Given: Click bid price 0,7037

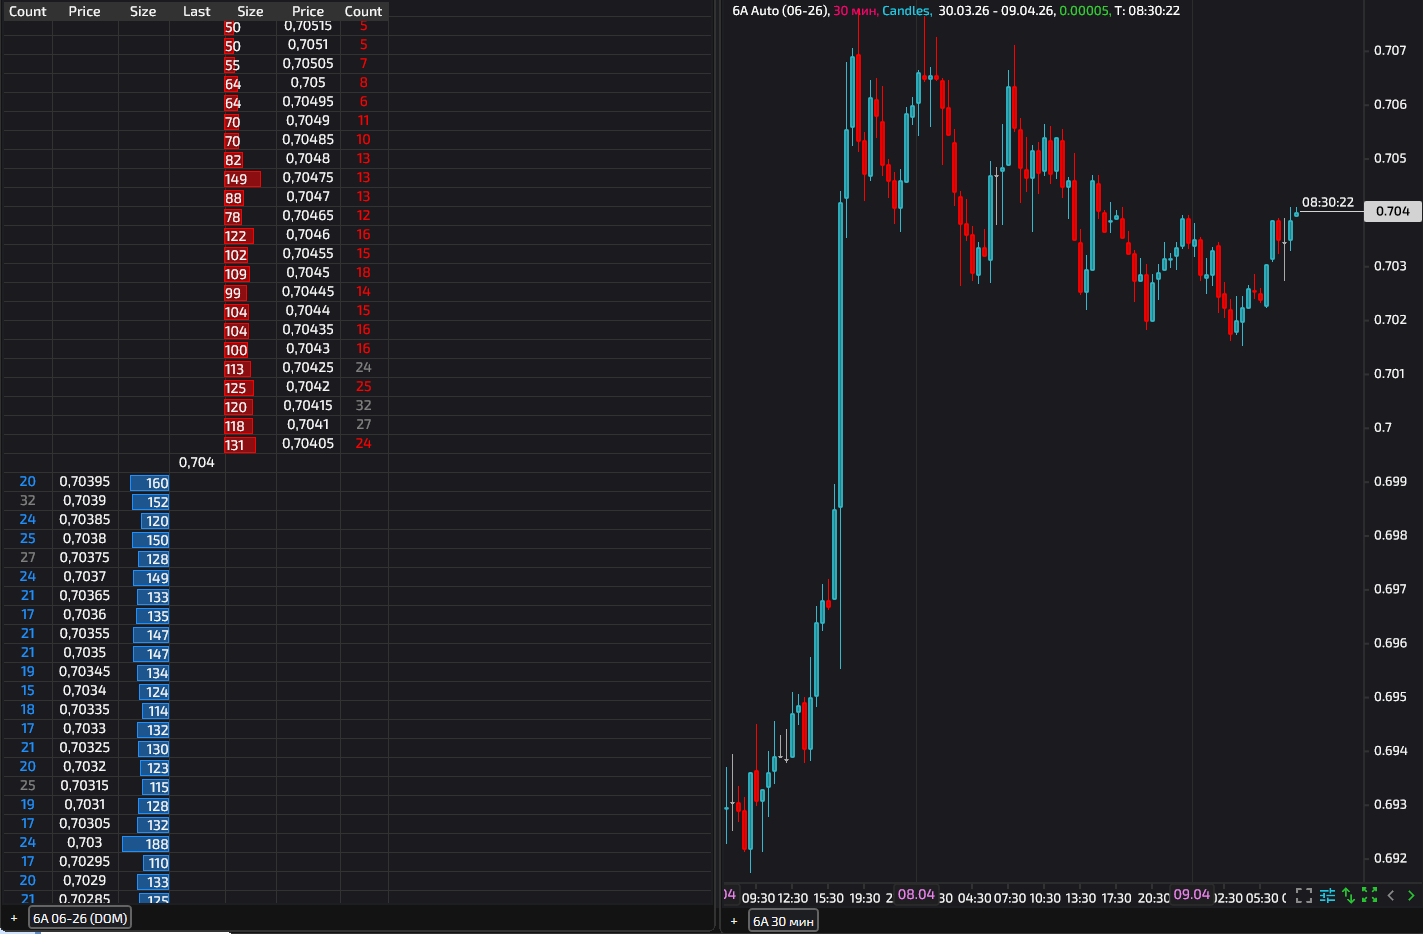Looking at the screenshot, I should click(85, 576).
